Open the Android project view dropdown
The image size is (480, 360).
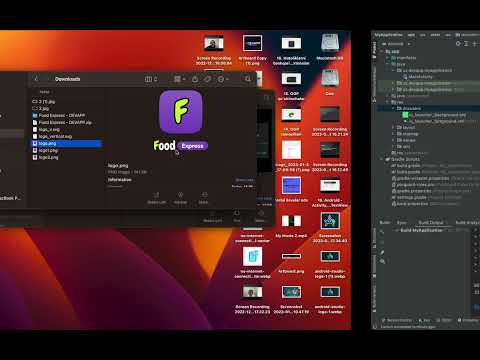coord(396,44)
